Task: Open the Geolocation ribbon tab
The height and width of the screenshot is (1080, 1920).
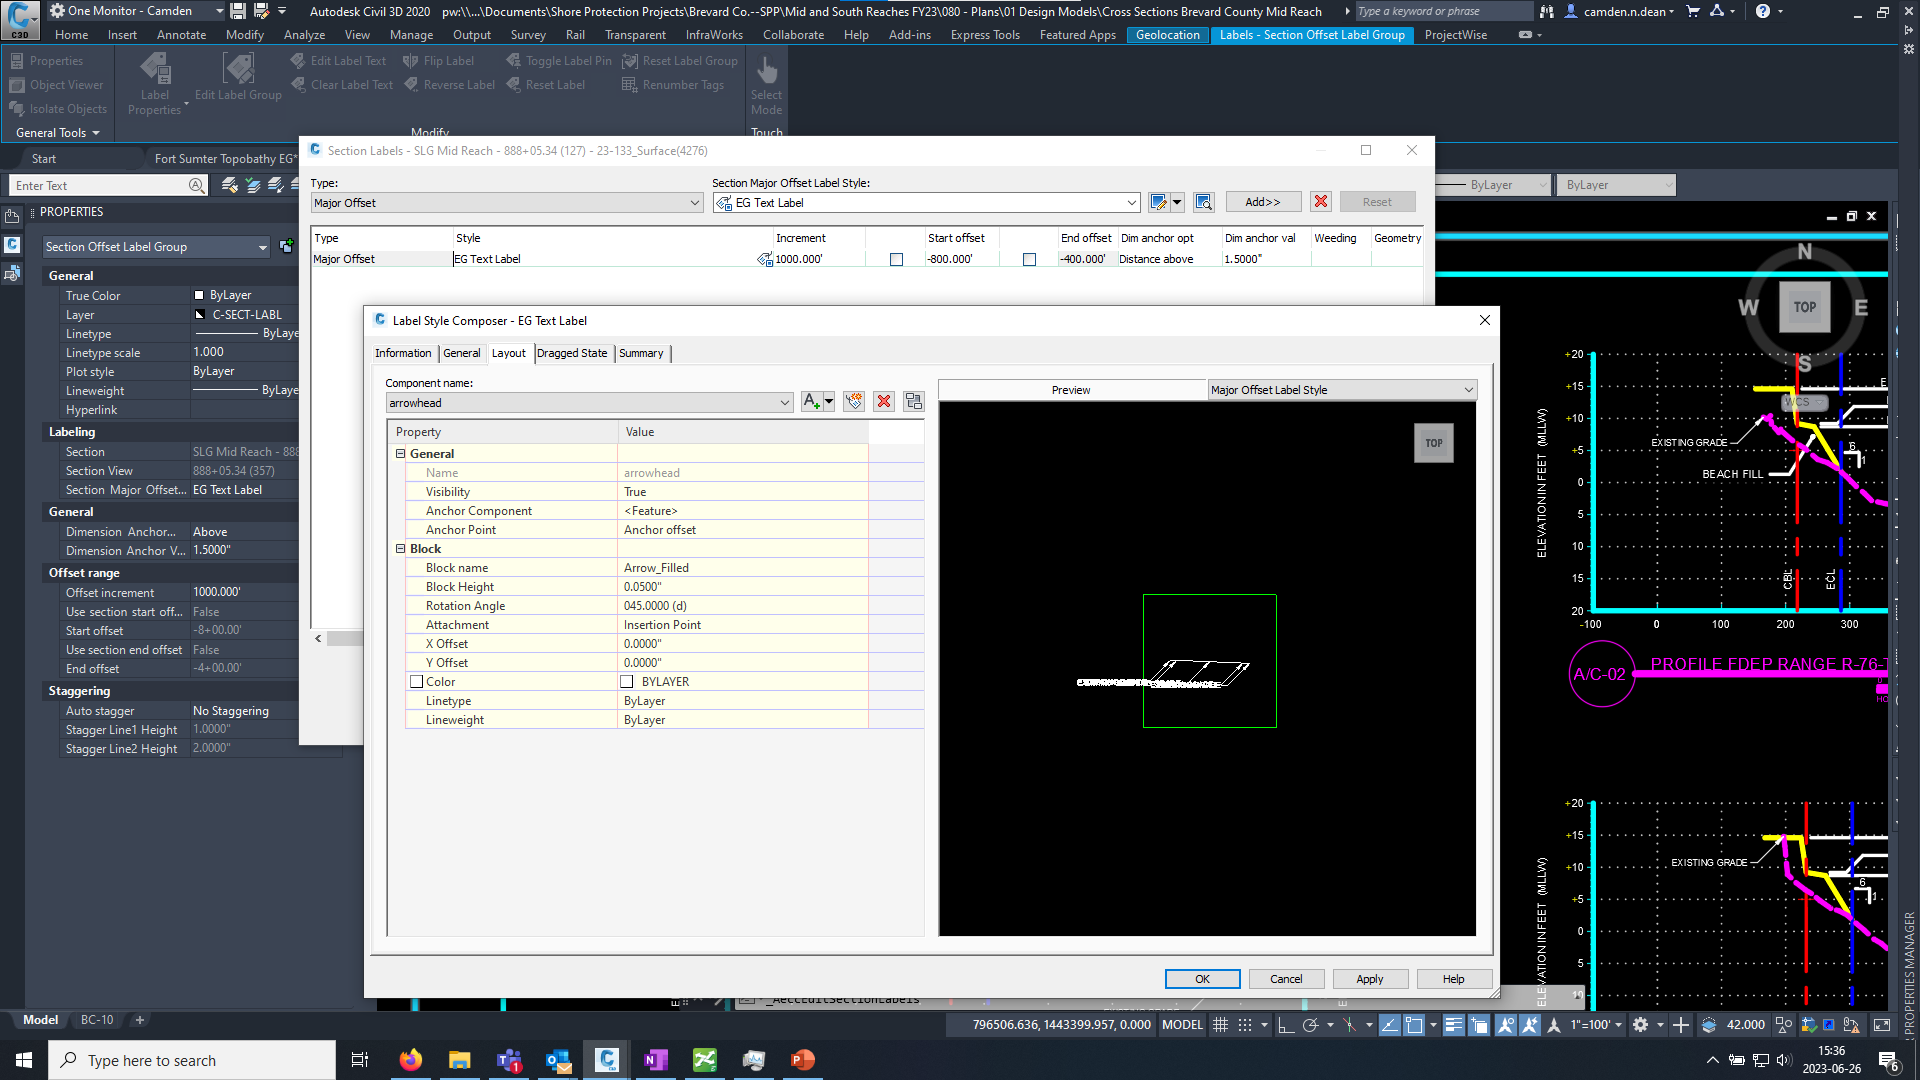Action: 1167,34
